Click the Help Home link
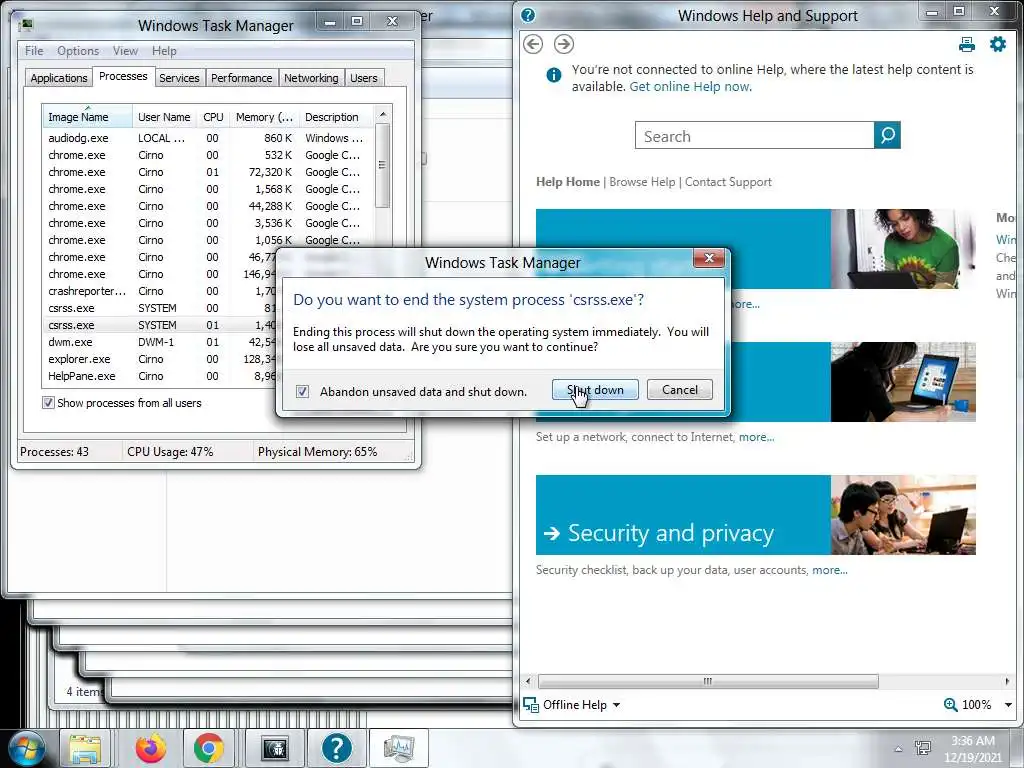 click(568, 182)
